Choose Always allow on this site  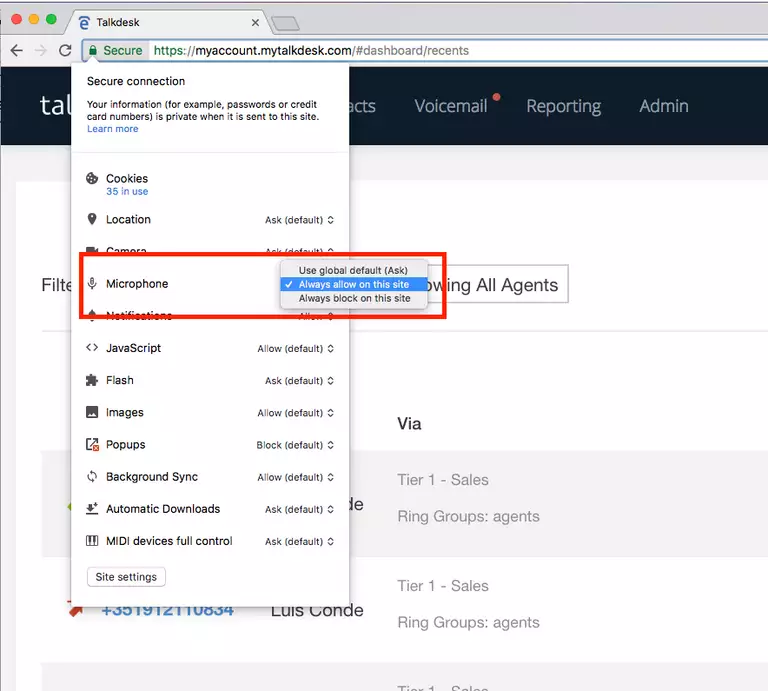(x=353, y=285)
